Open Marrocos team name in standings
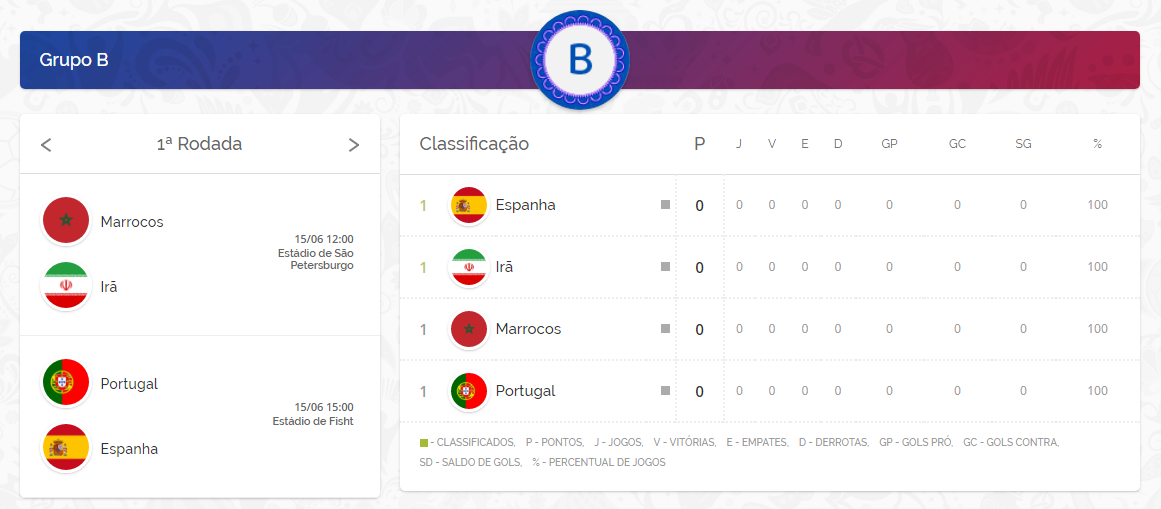The width and height of the screenshot is (1161, 509). coord(528,329)
